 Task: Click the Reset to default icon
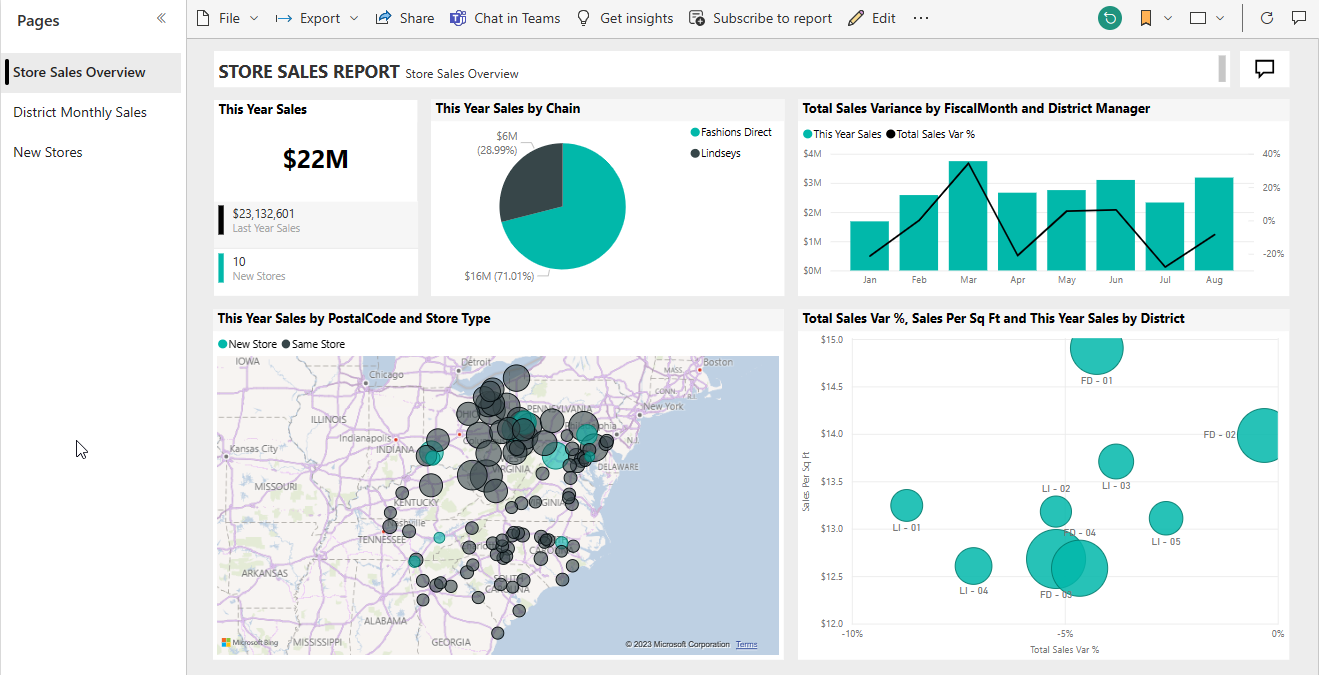(1109, 18)
